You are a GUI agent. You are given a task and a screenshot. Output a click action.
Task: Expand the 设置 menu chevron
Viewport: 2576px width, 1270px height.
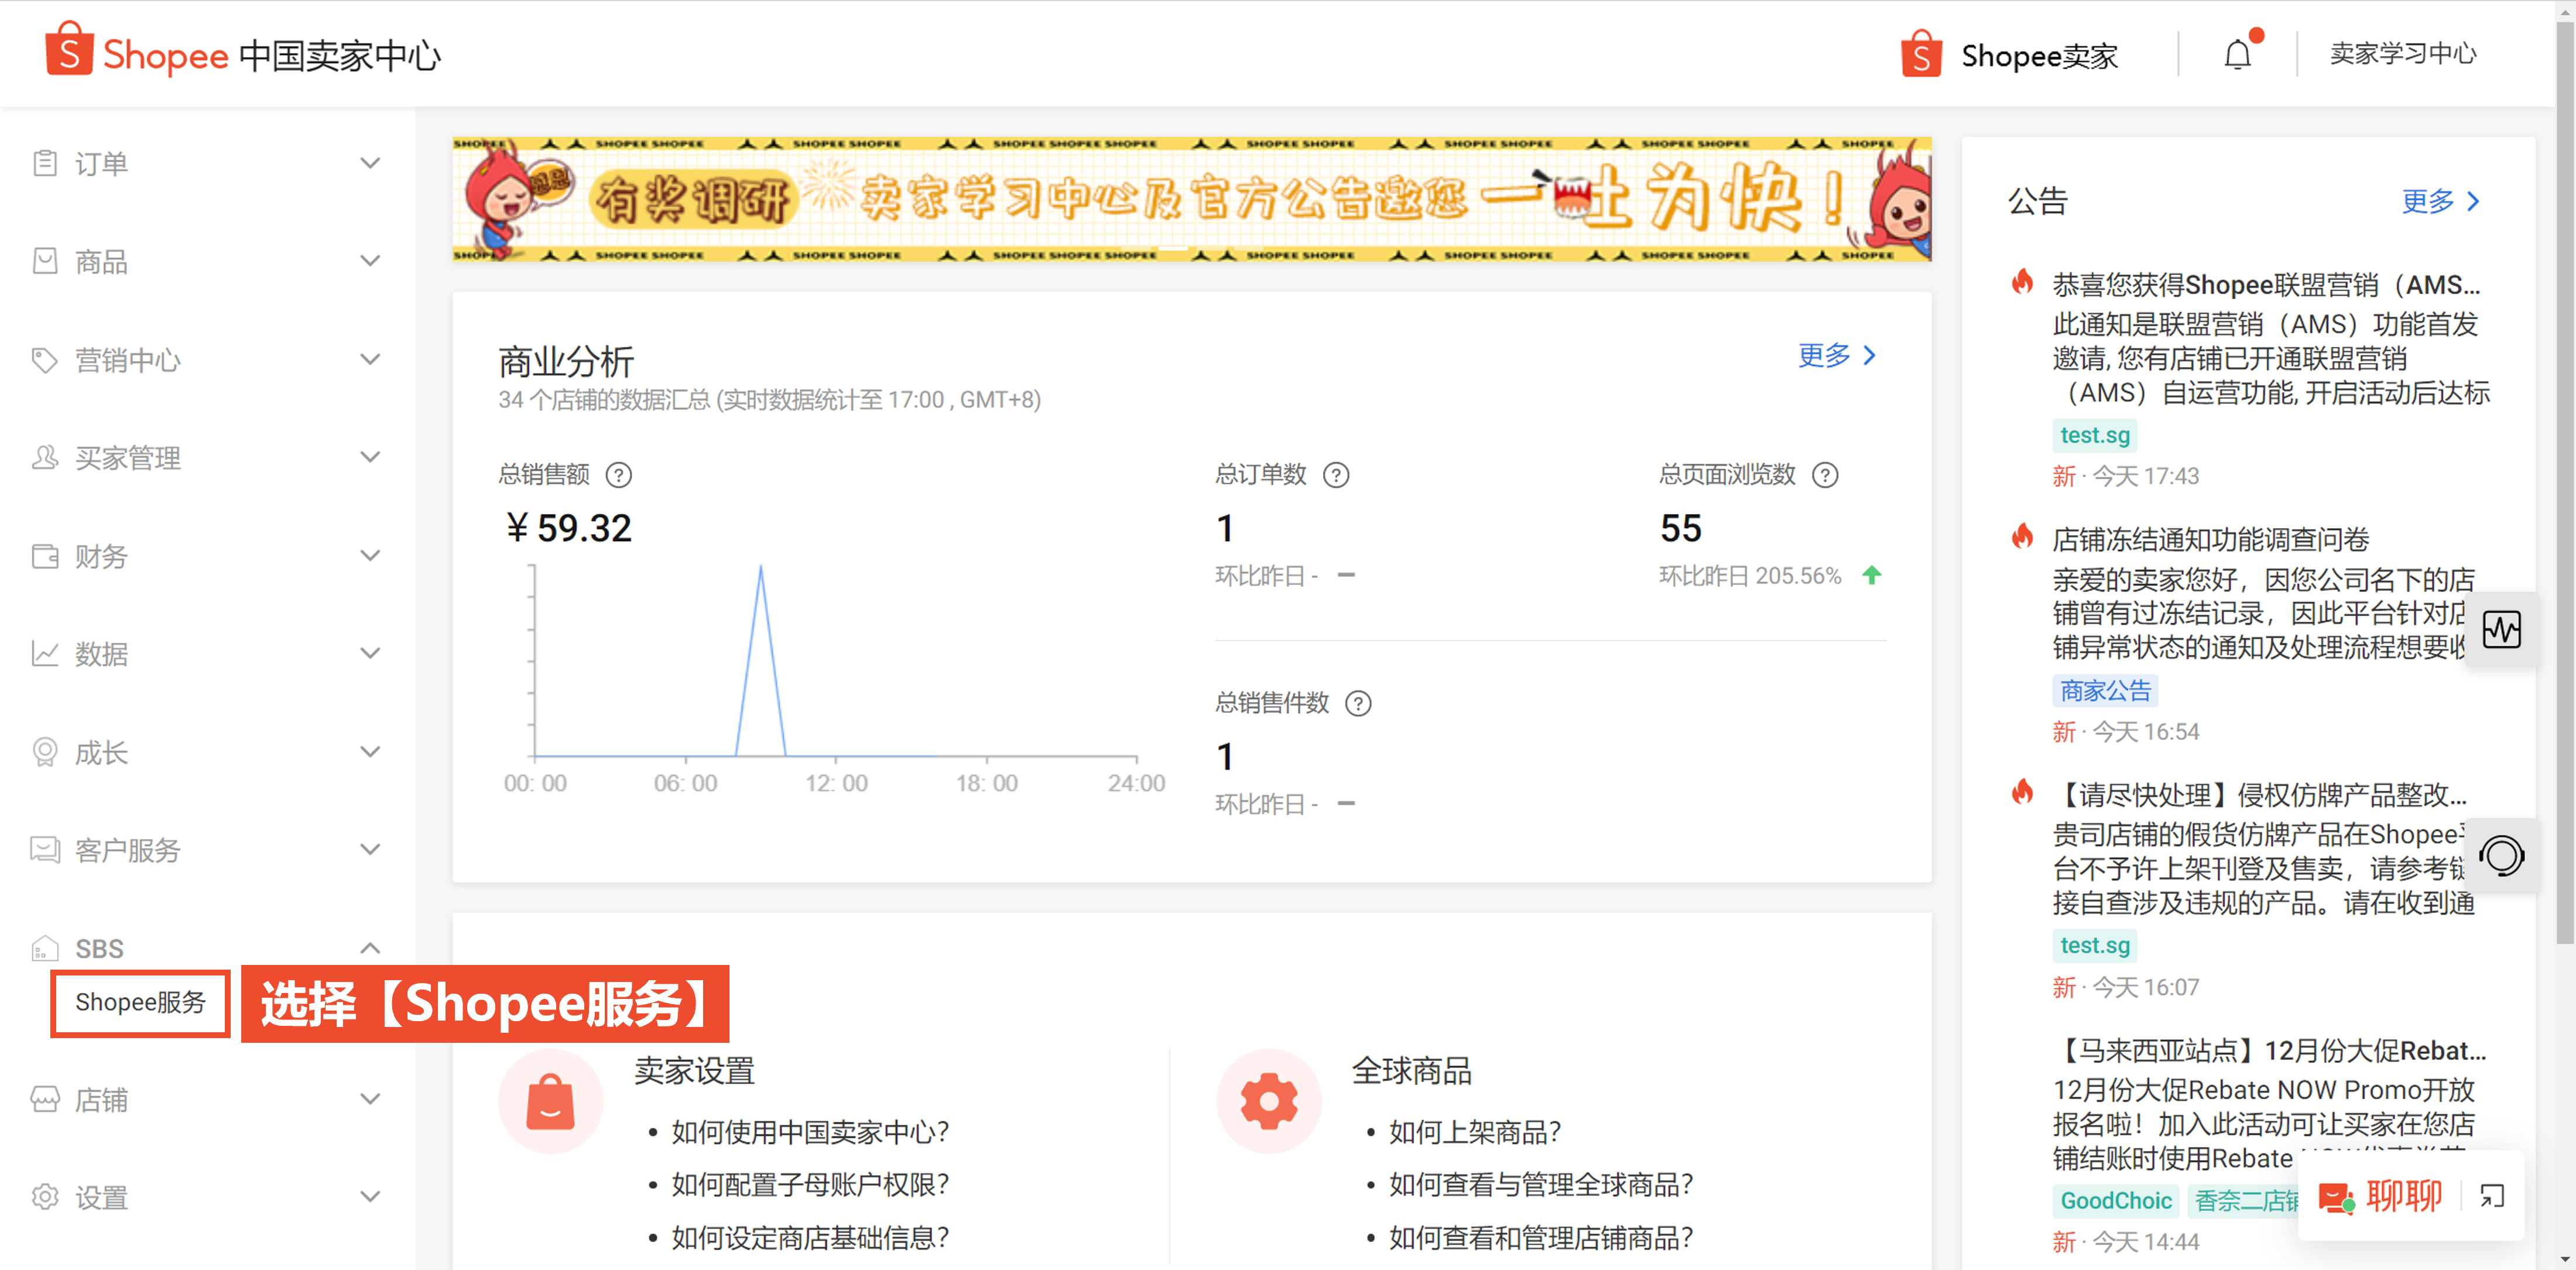point(370,1197)
